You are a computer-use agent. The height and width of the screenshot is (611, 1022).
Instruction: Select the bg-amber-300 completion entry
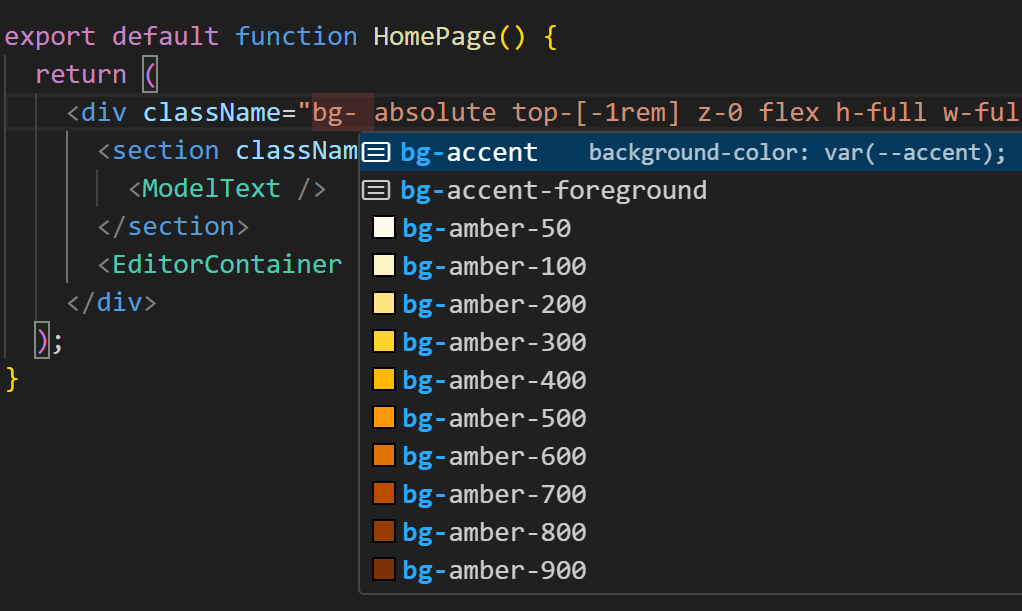click(691, 342)
